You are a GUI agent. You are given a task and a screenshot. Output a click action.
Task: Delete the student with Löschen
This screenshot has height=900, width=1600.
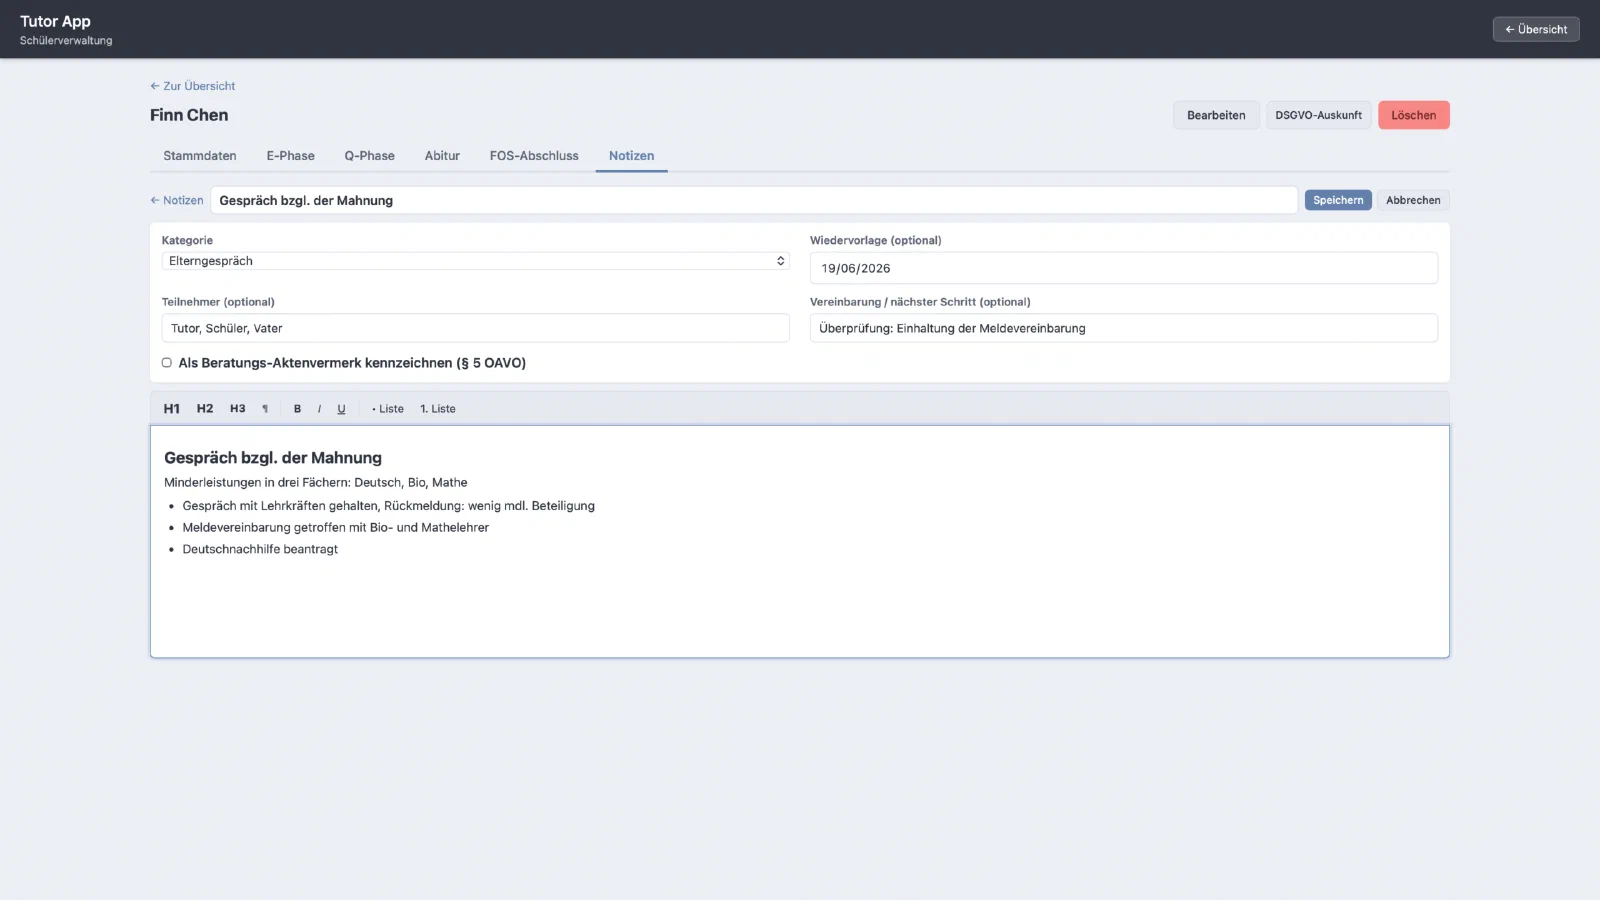coord(1414,115)
